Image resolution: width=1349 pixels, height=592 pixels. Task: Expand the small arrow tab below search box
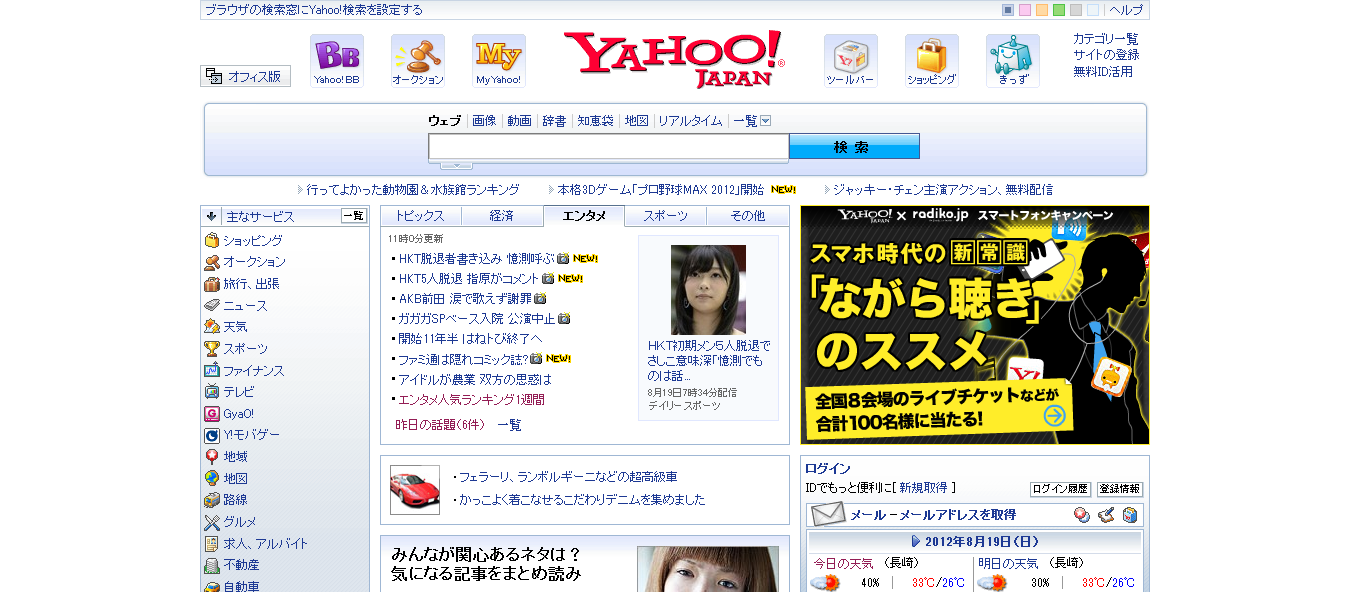[x=456, y=165]
